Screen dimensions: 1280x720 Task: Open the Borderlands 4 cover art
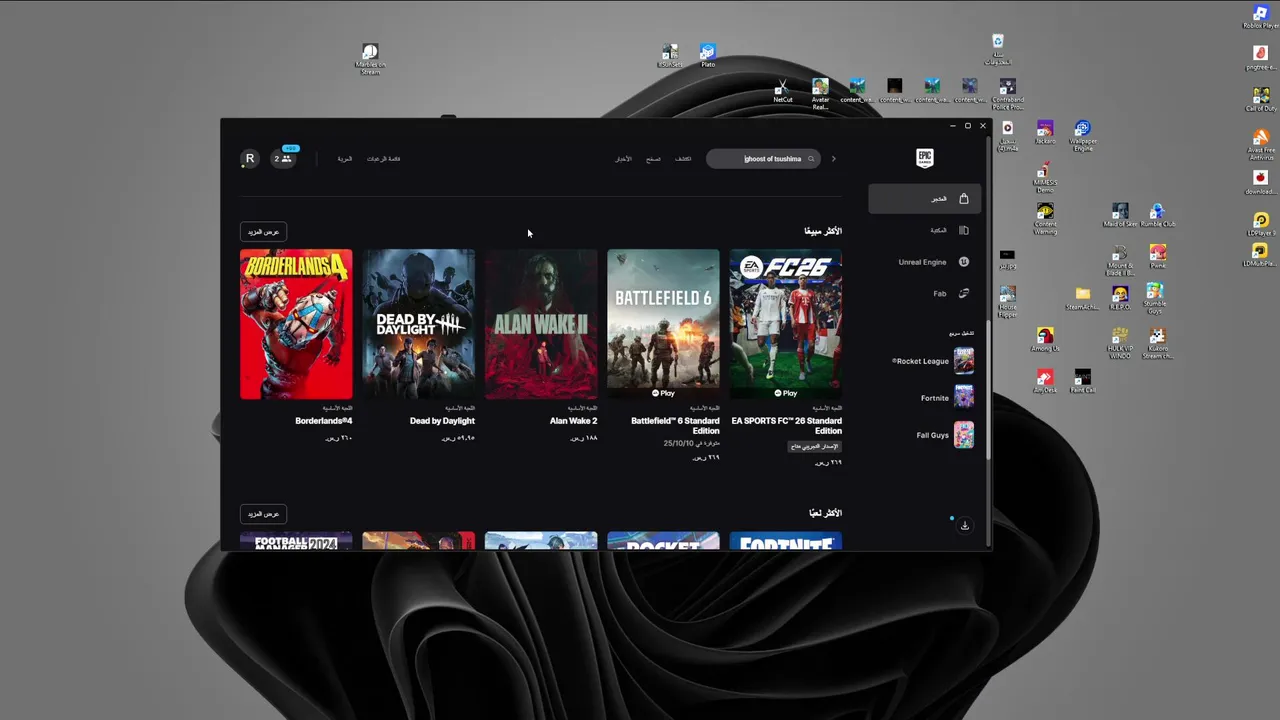(x=296, y=324)
